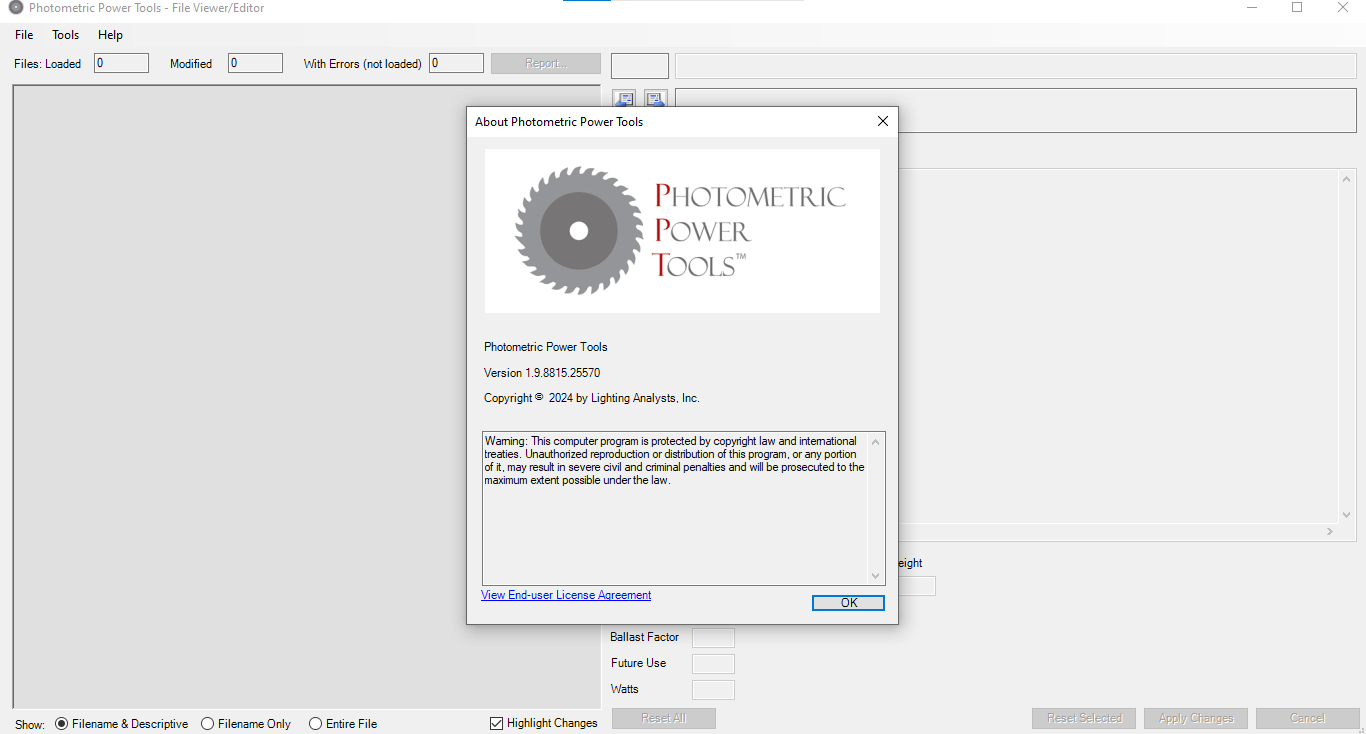Click the Ballast Factor input field
The image size is (1366, 734).
[x=713, y=638]
